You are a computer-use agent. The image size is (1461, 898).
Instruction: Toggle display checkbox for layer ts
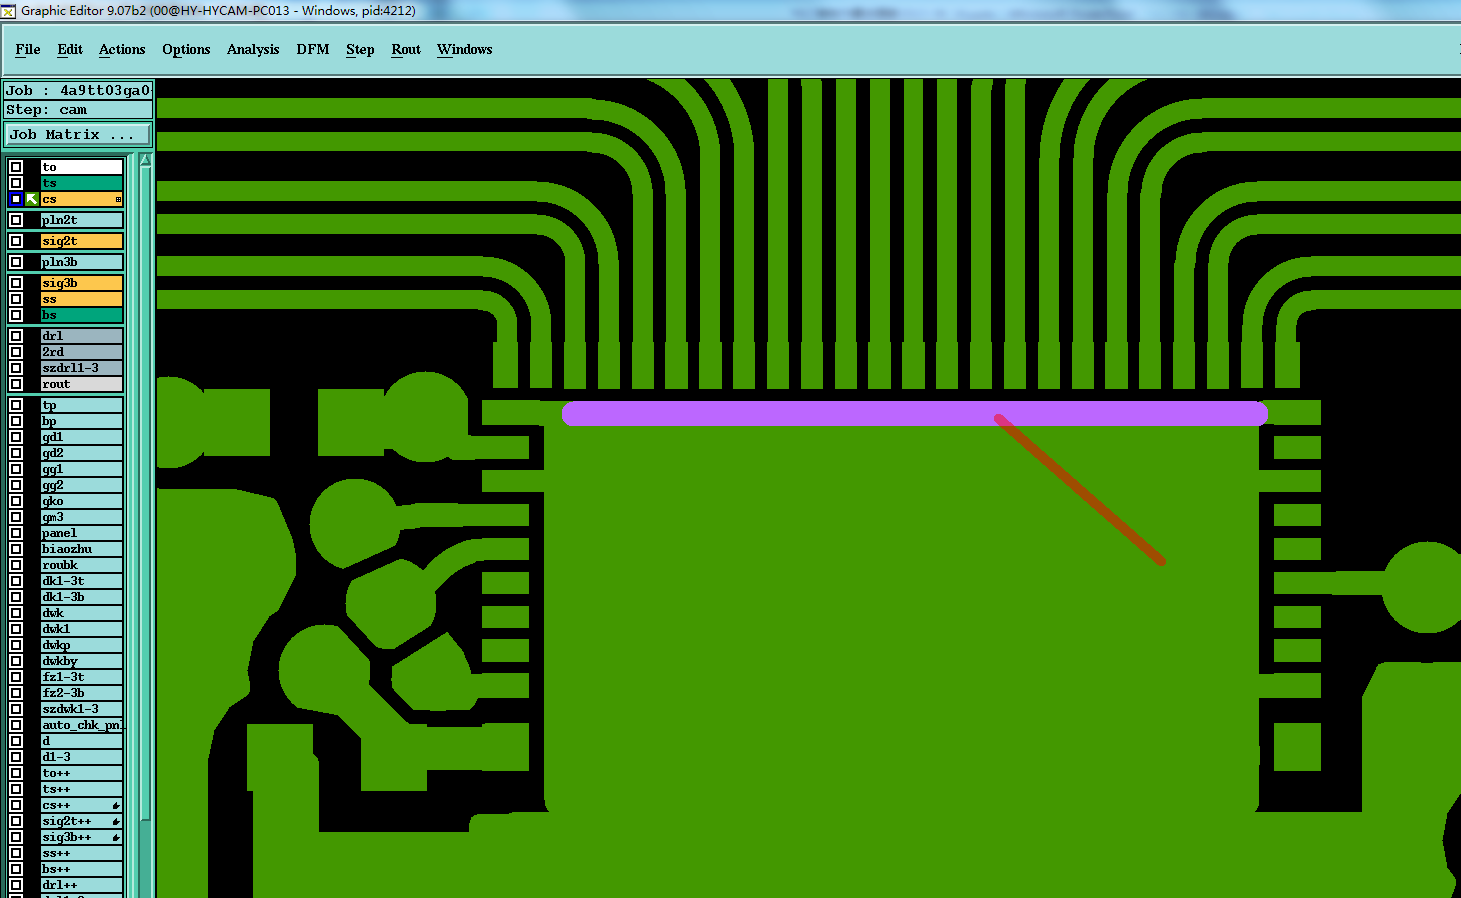click(x=16, y=183)
